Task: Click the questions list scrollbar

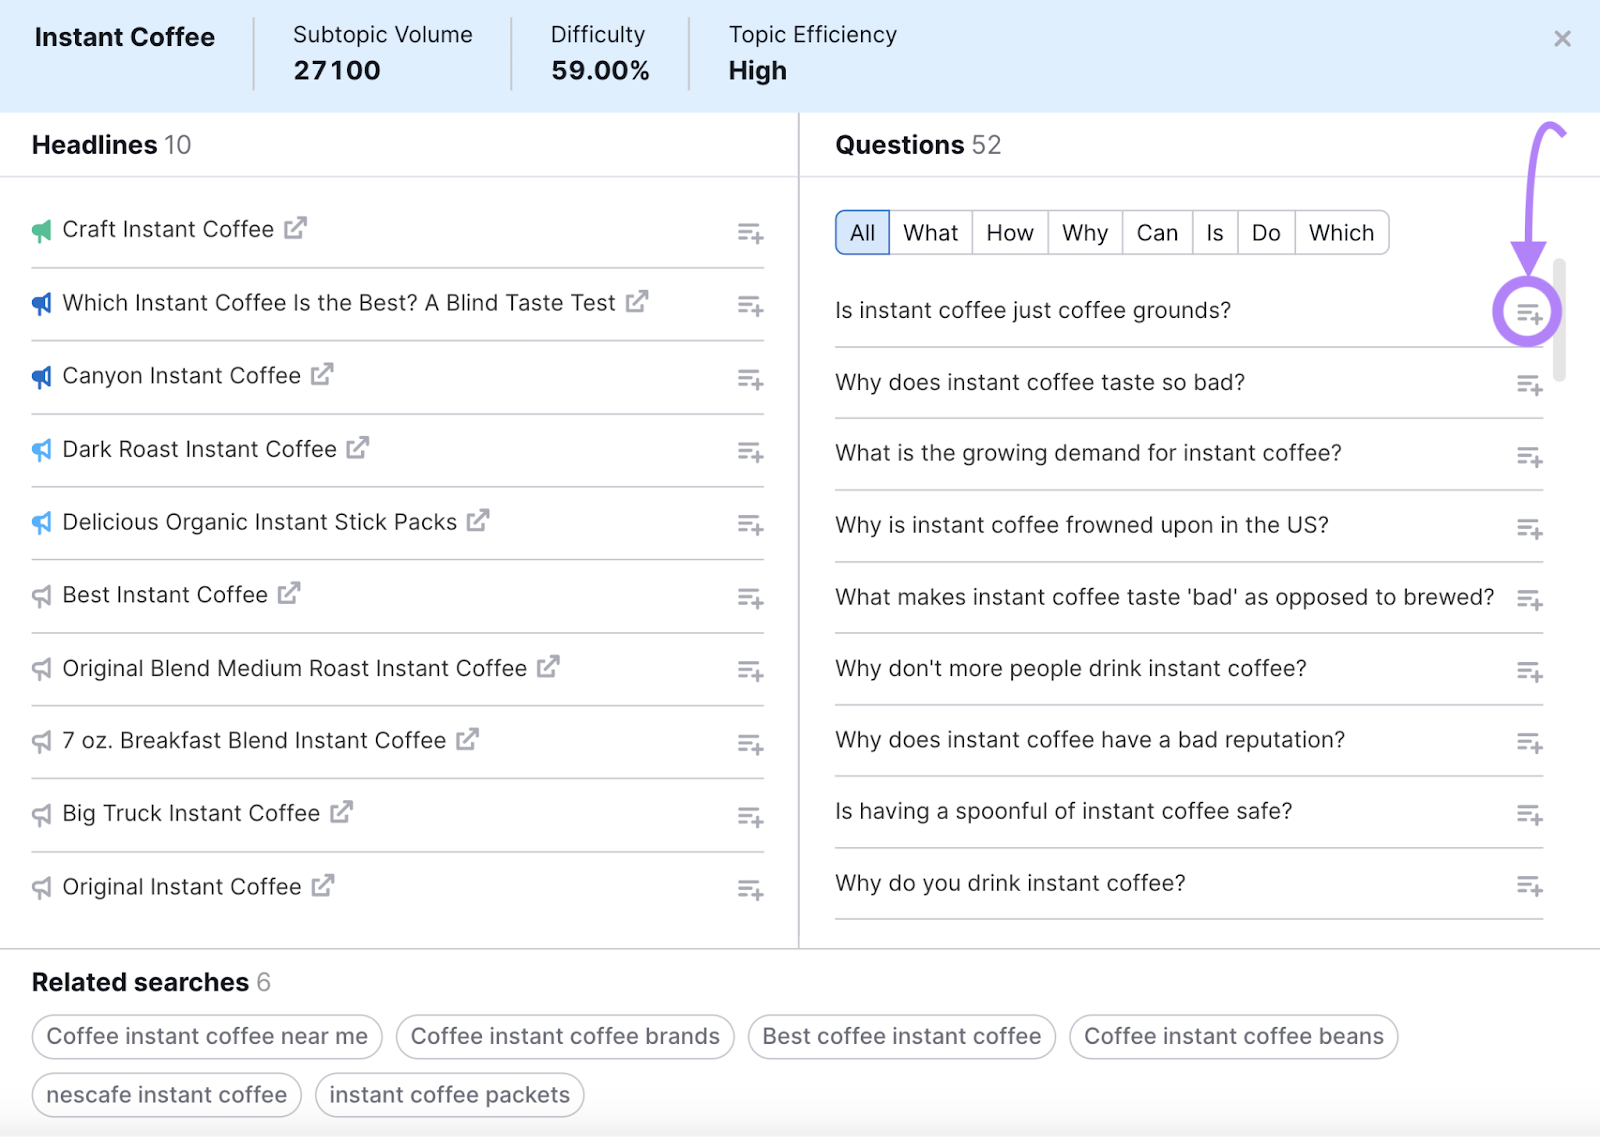Action: pos(1561,320)
